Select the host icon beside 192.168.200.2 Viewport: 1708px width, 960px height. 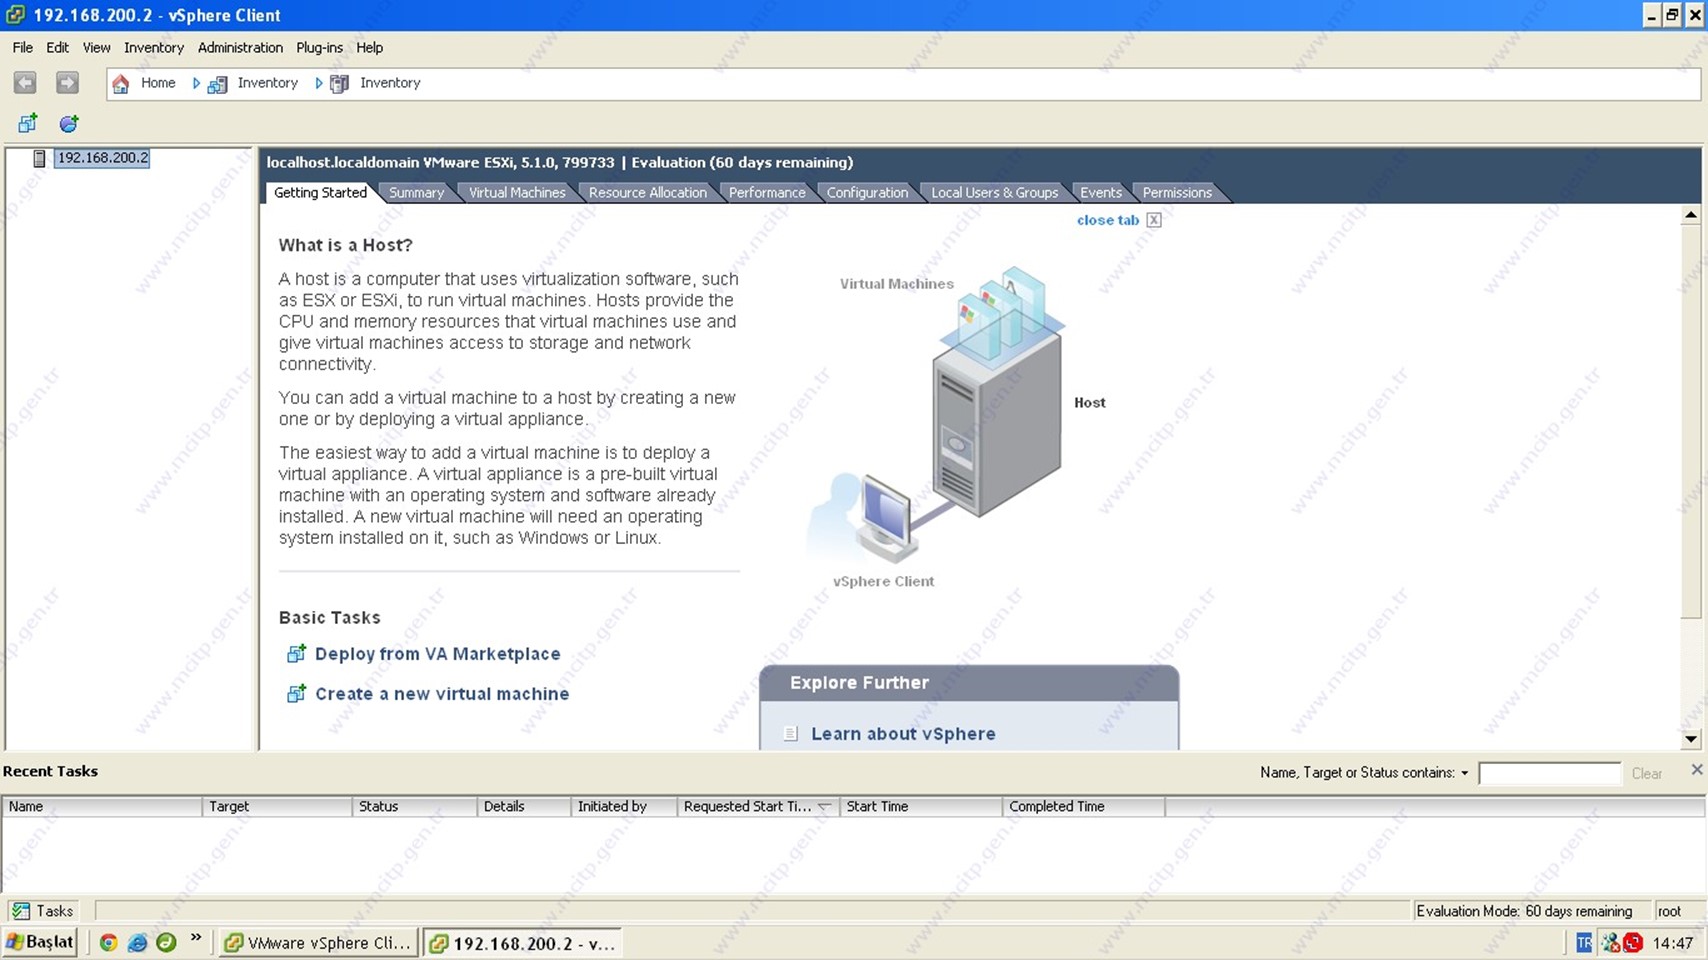coord(39,158)
